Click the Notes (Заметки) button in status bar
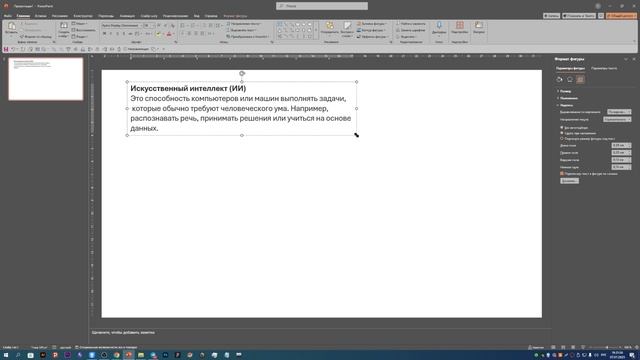The image size is (640, 360). tap(536, 347)
